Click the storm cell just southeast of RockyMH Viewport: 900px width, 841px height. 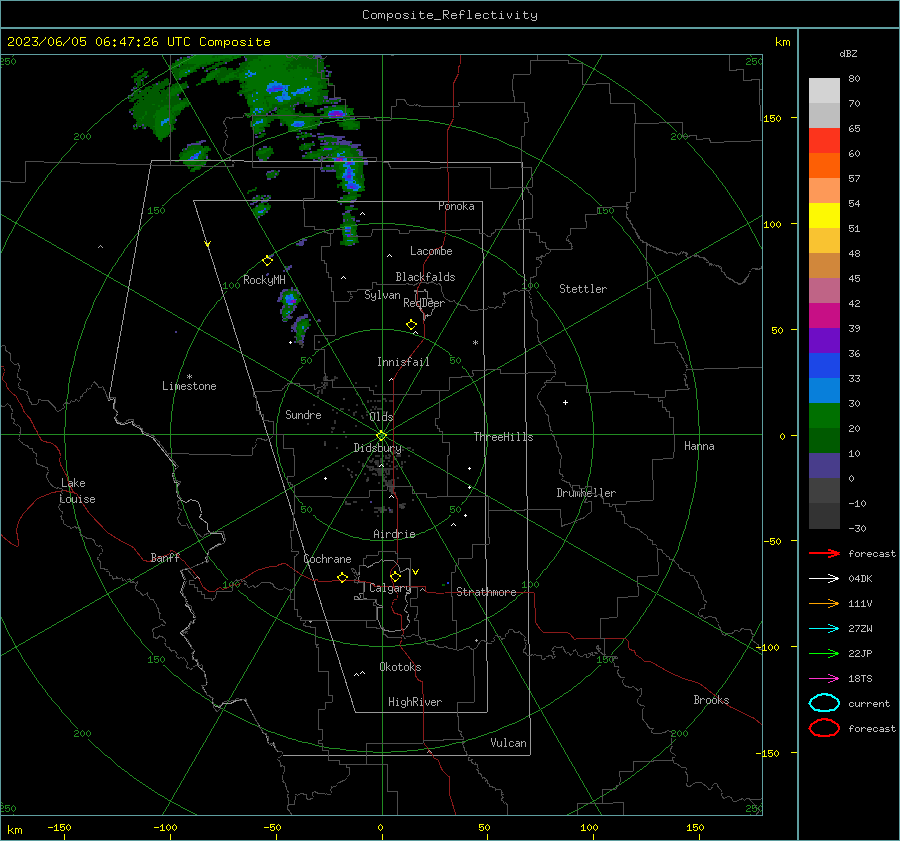(289, 303)
